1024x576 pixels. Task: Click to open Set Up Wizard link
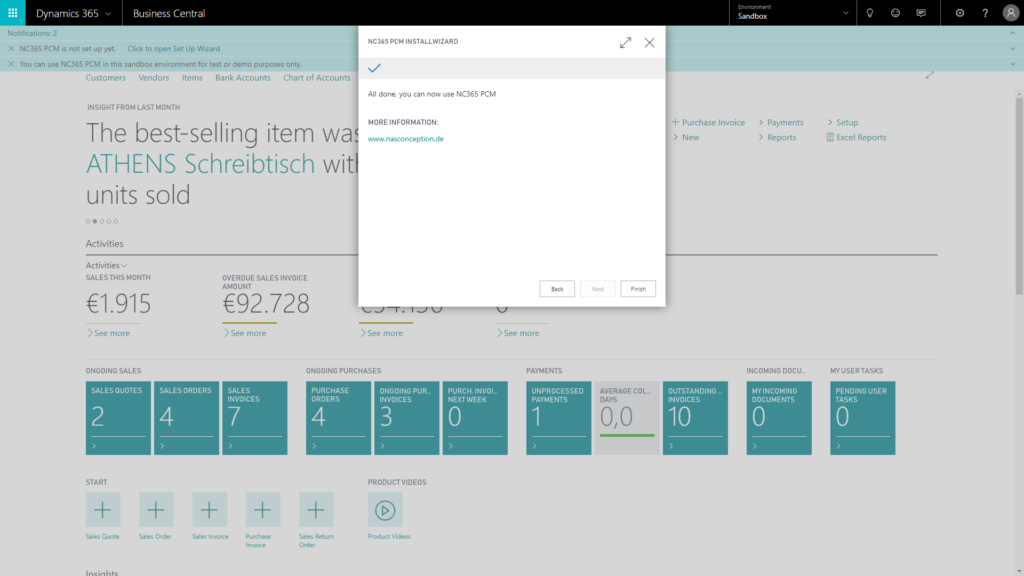pos(174,48)
